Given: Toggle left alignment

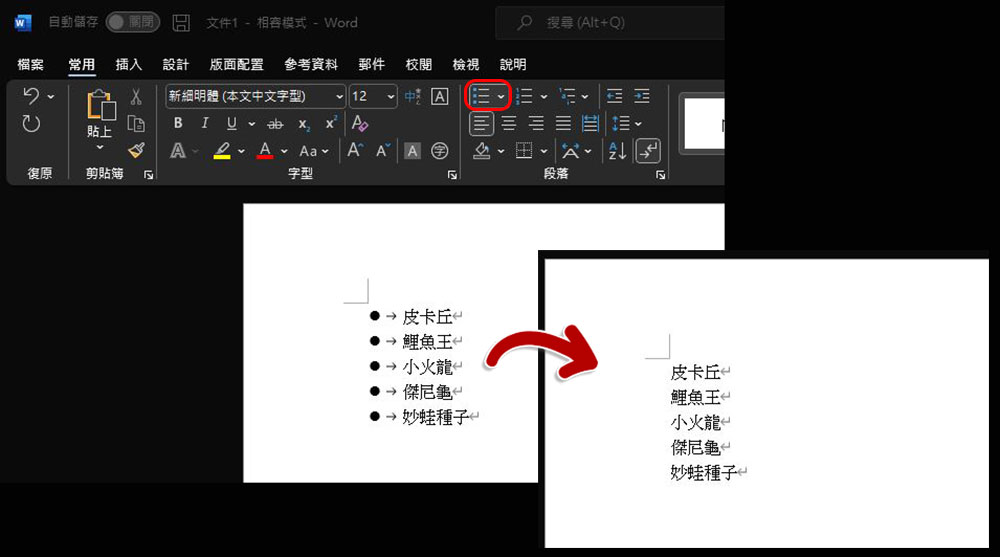Looking at the screenshot, I should click(482, 124).
